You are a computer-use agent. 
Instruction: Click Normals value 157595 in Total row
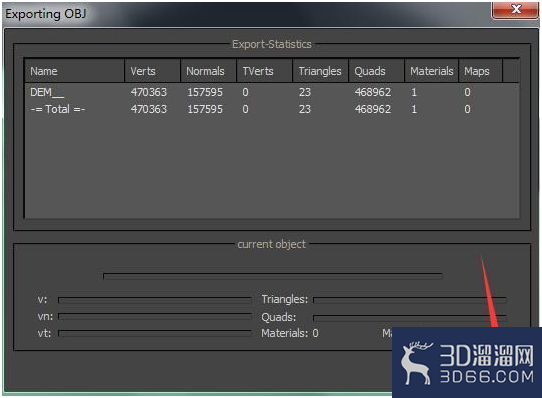click(x=205, y=109)
